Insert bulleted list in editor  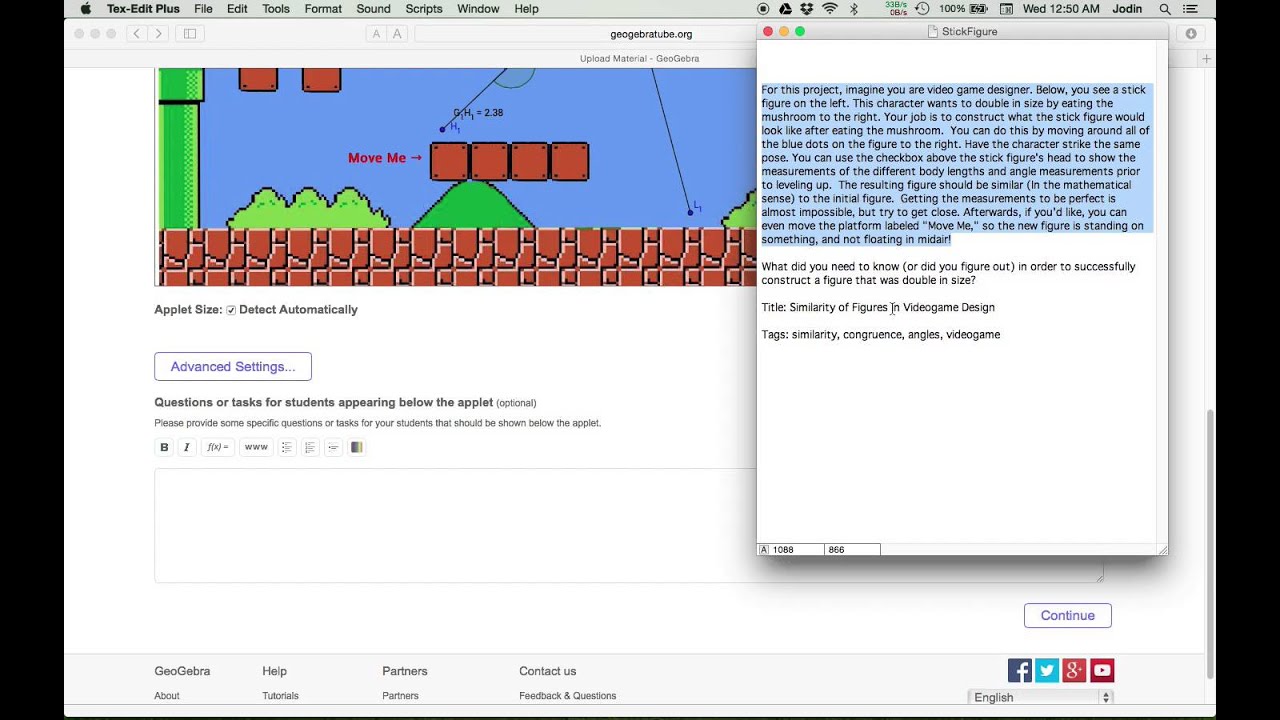point(286,447)
